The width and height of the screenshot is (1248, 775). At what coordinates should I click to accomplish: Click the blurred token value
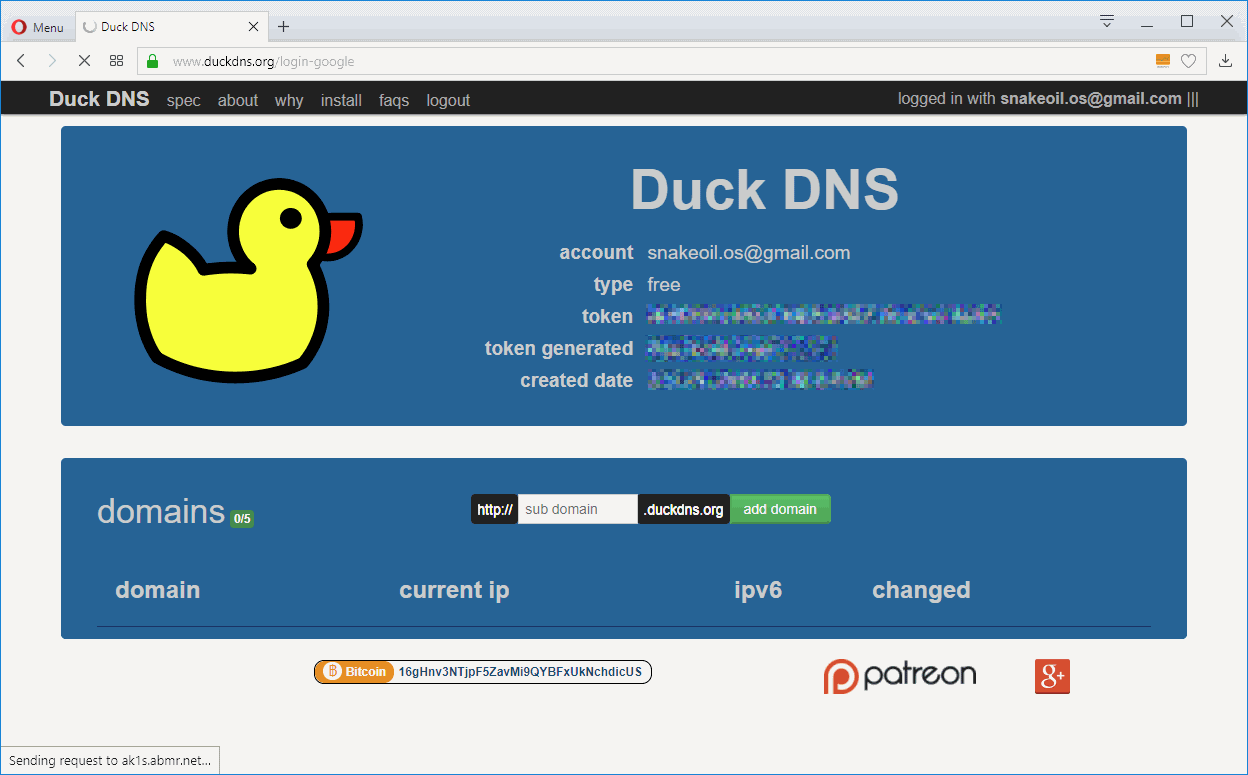(x=824, y=316)
